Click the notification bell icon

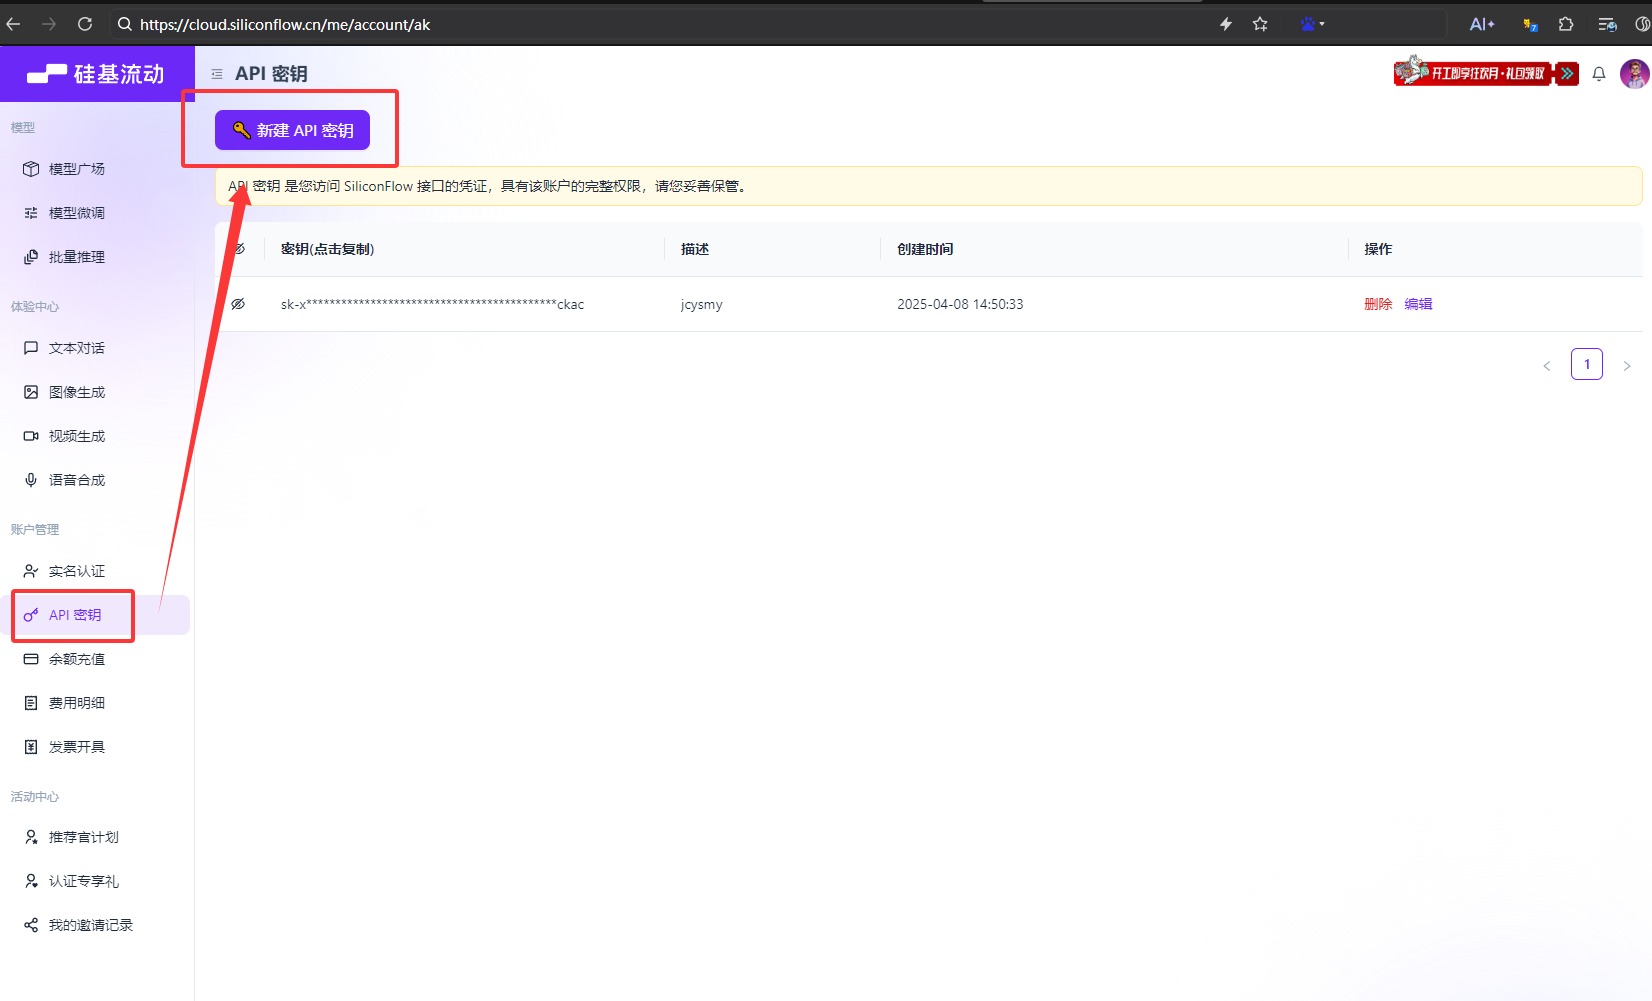coord(1598,73)
